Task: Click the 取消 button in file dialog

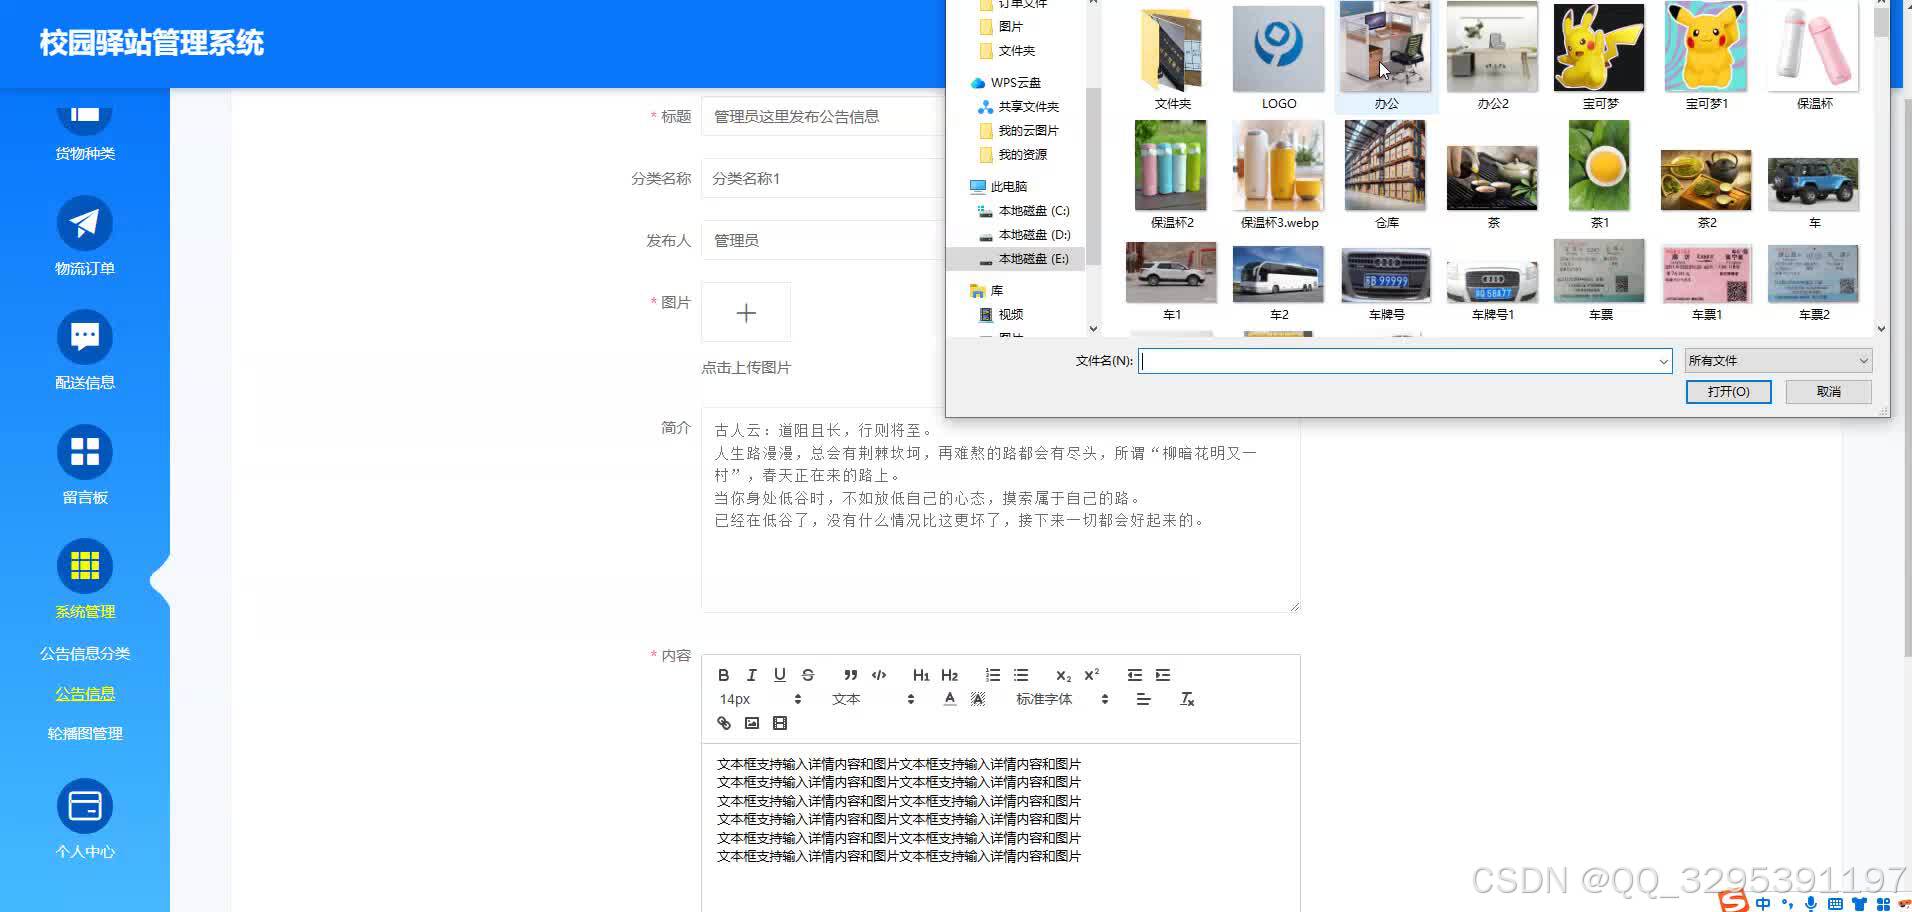Action: [1828, 392]
